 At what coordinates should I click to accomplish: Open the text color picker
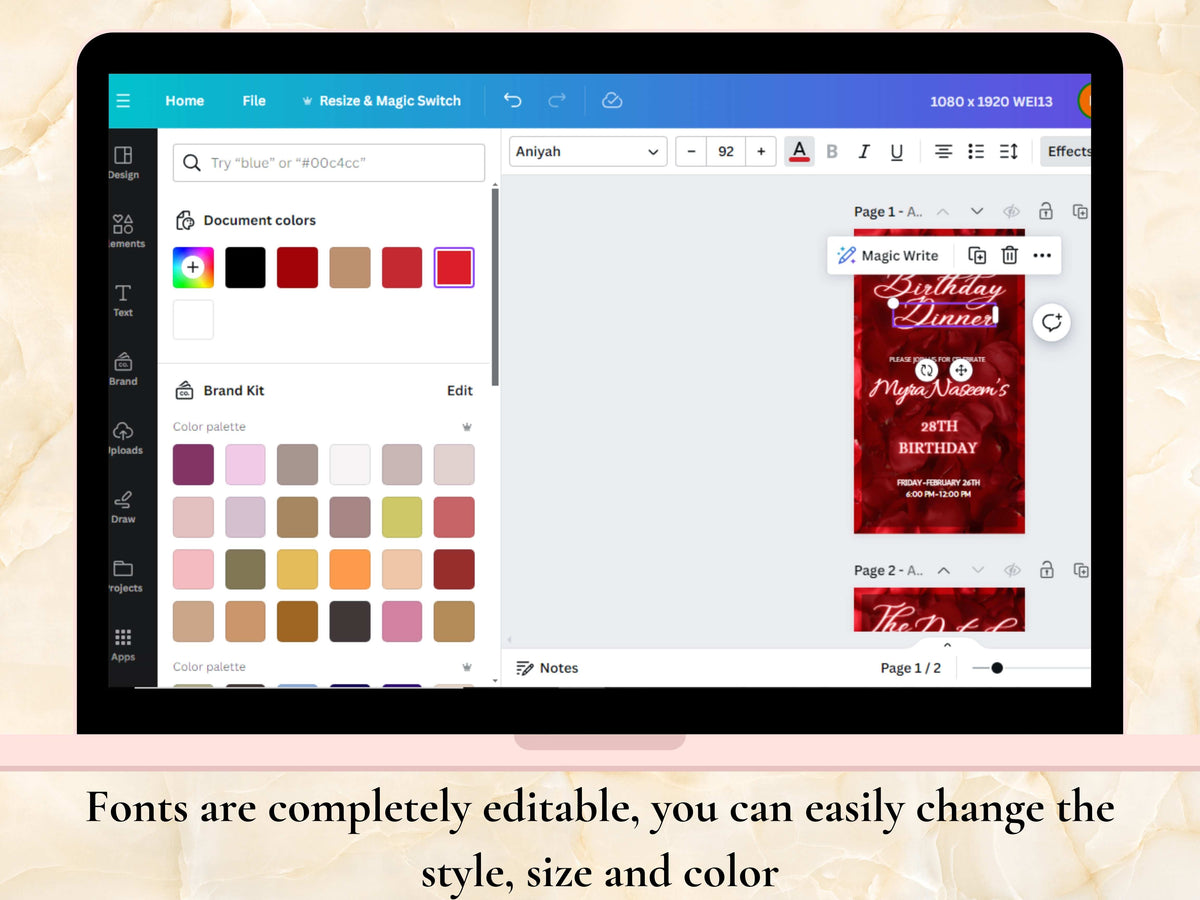click(799, 152)
